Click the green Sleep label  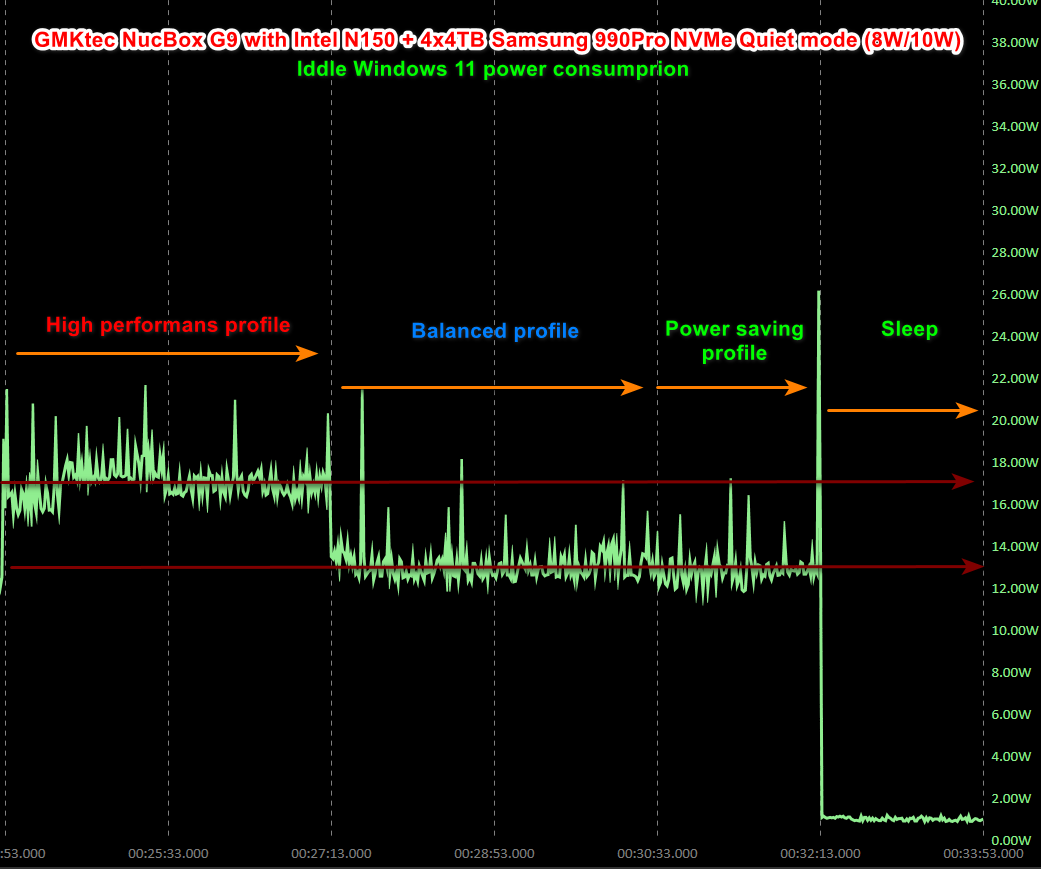tap(909, 329)
